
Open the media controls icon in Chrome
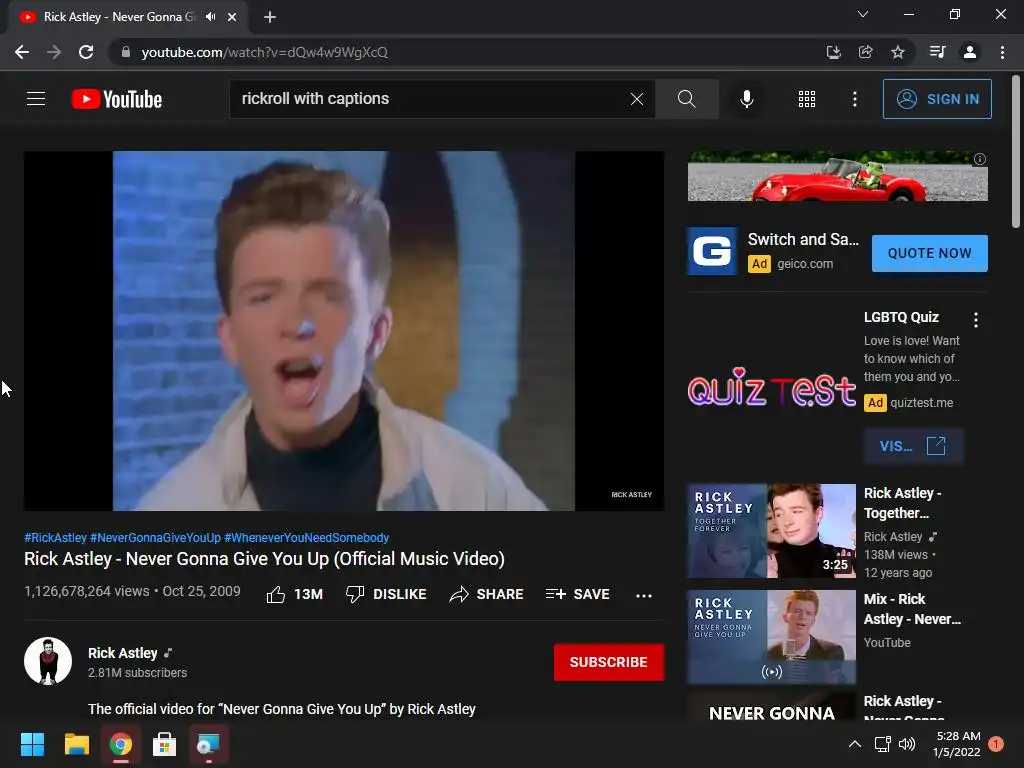coord(937,52)
